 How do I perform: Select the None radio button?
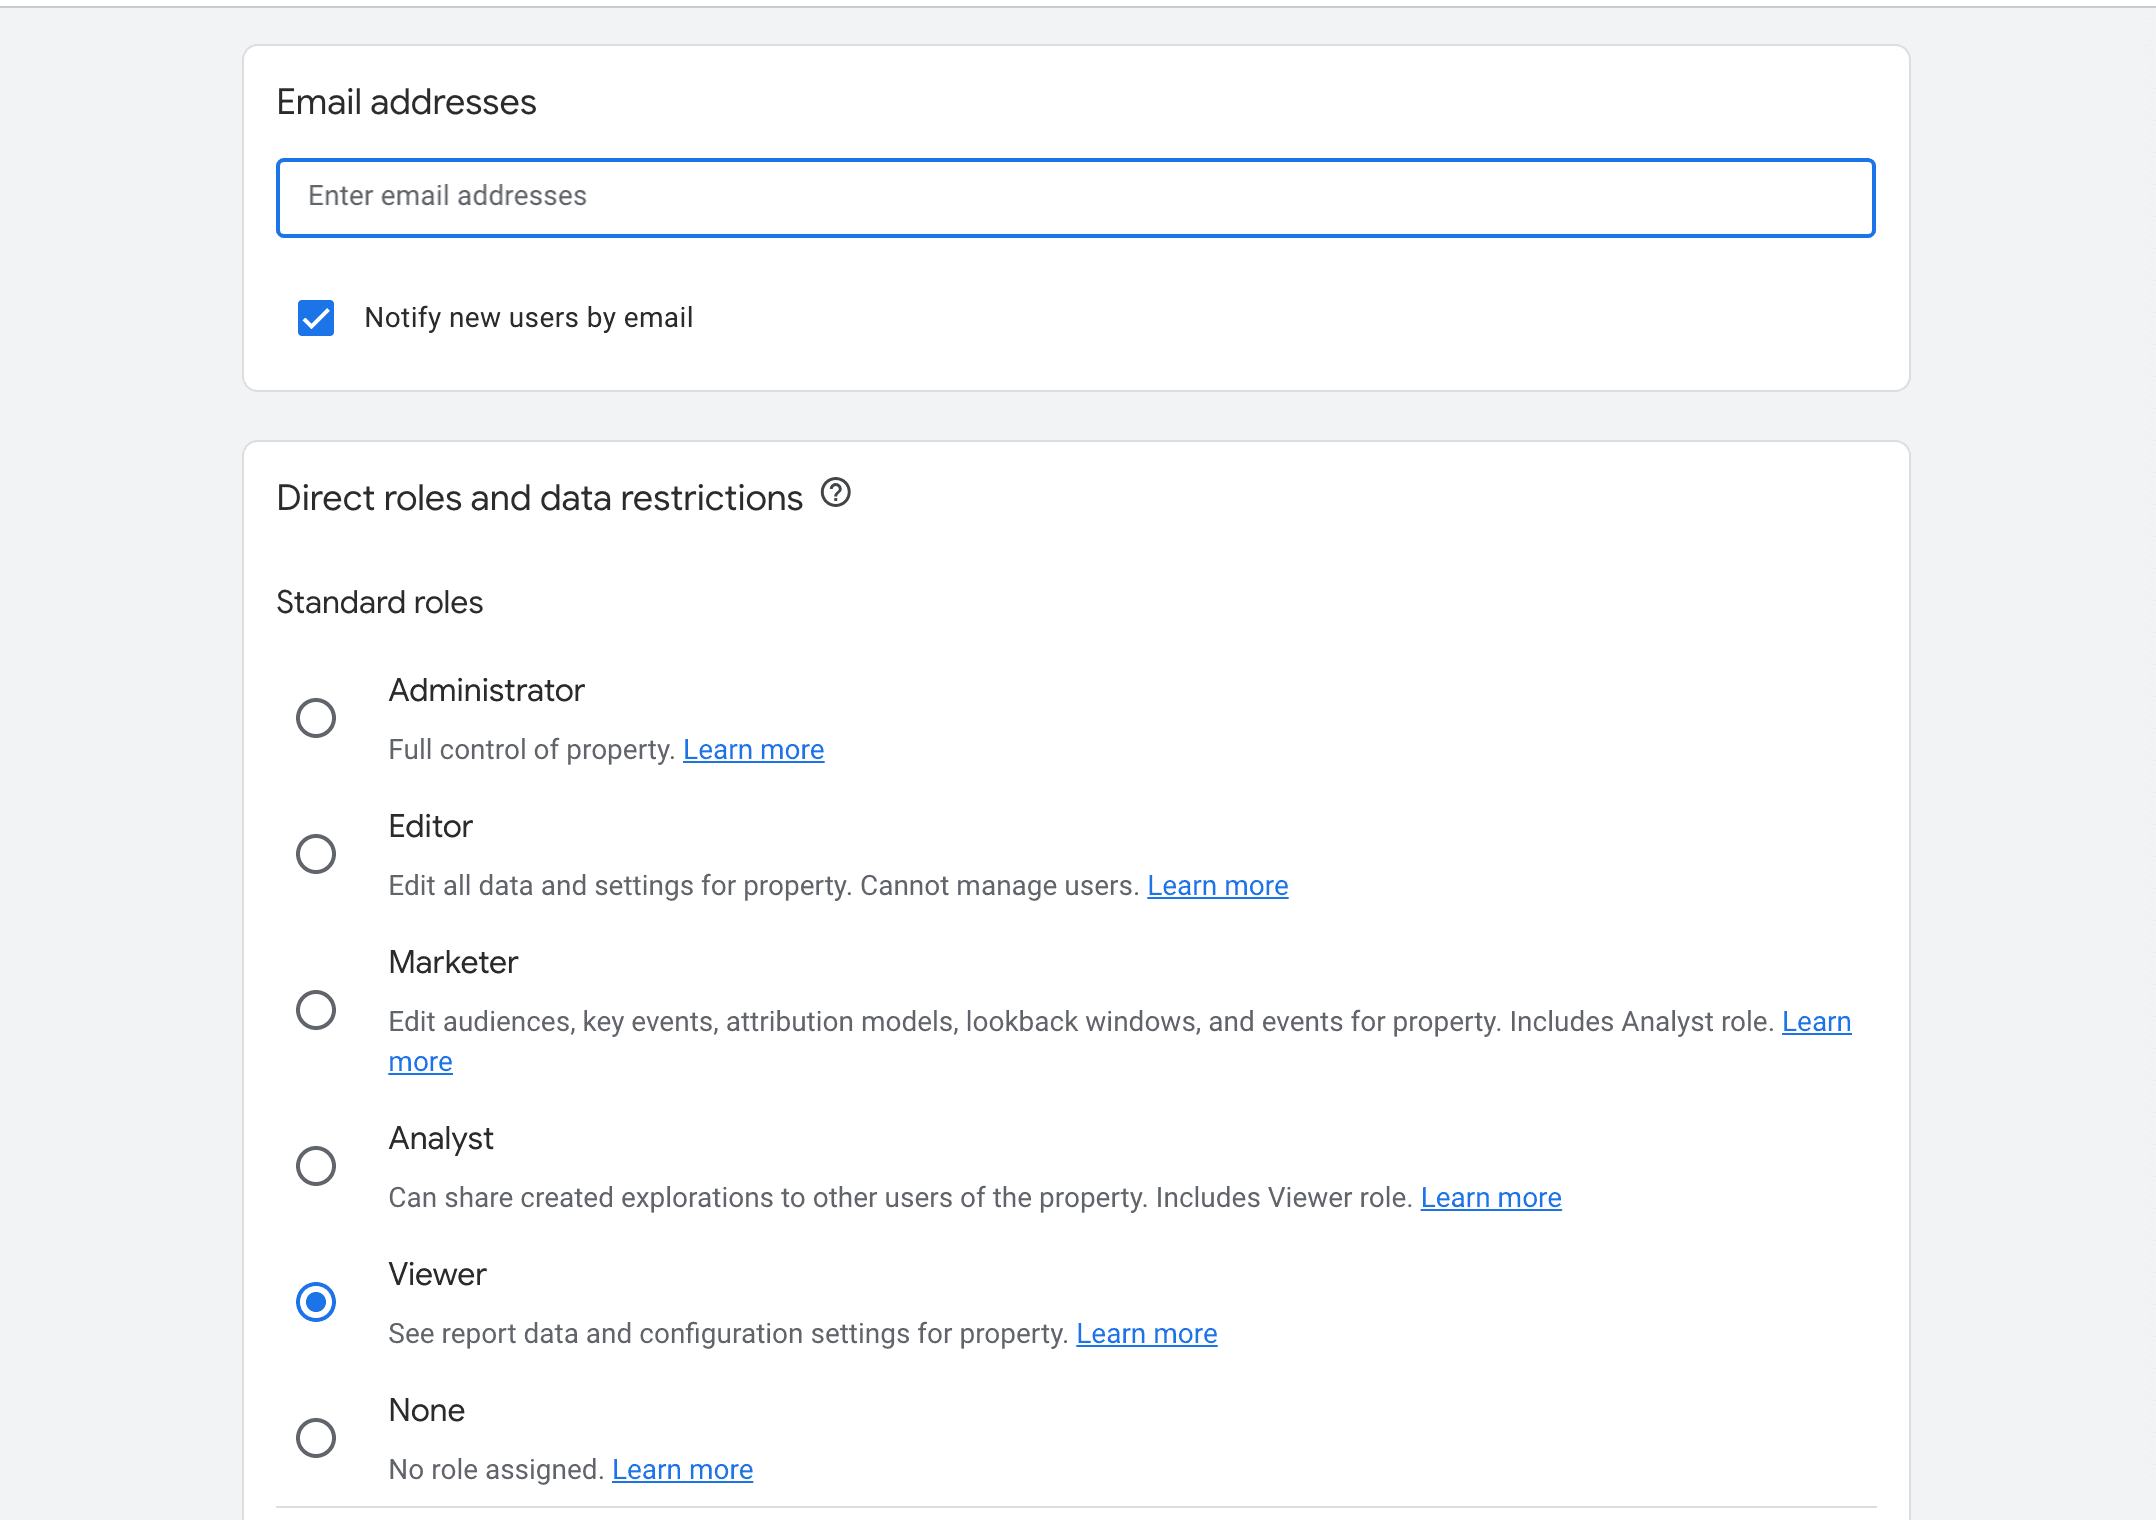click(x=316, y=1437)
